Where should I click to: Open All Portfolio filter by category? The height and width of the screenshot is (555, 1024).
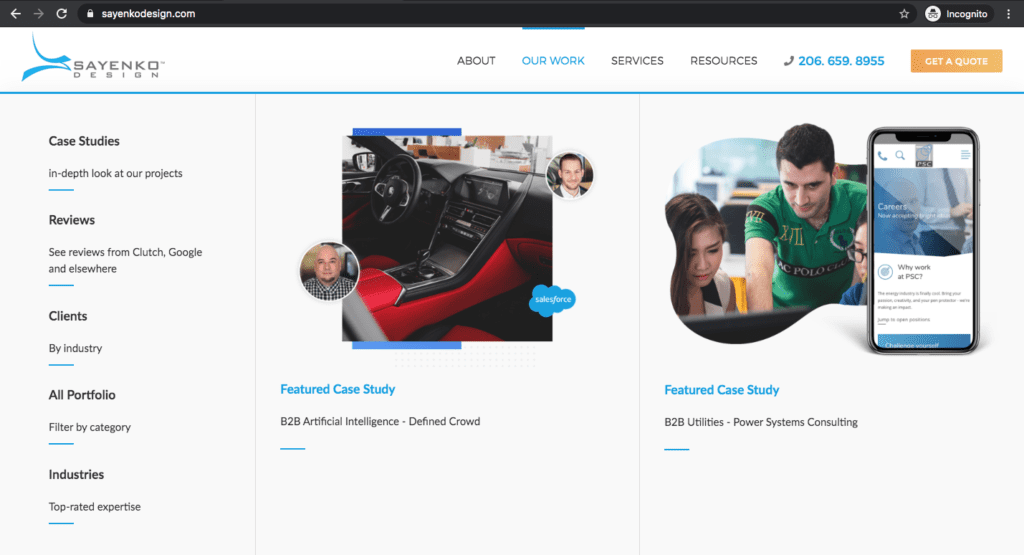click(x=89, y=427)
